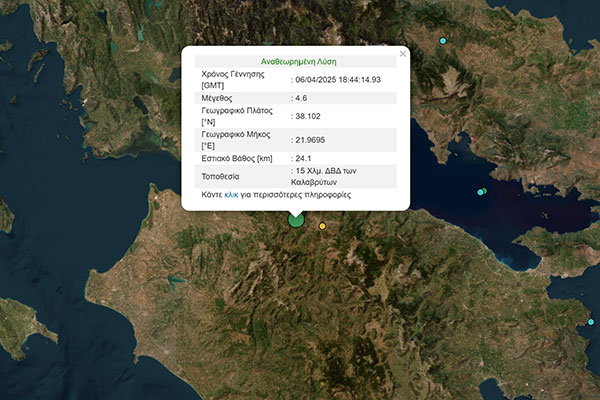Click the "Τοποθεσία" row label
600x400 pixels.
point(222,176)
